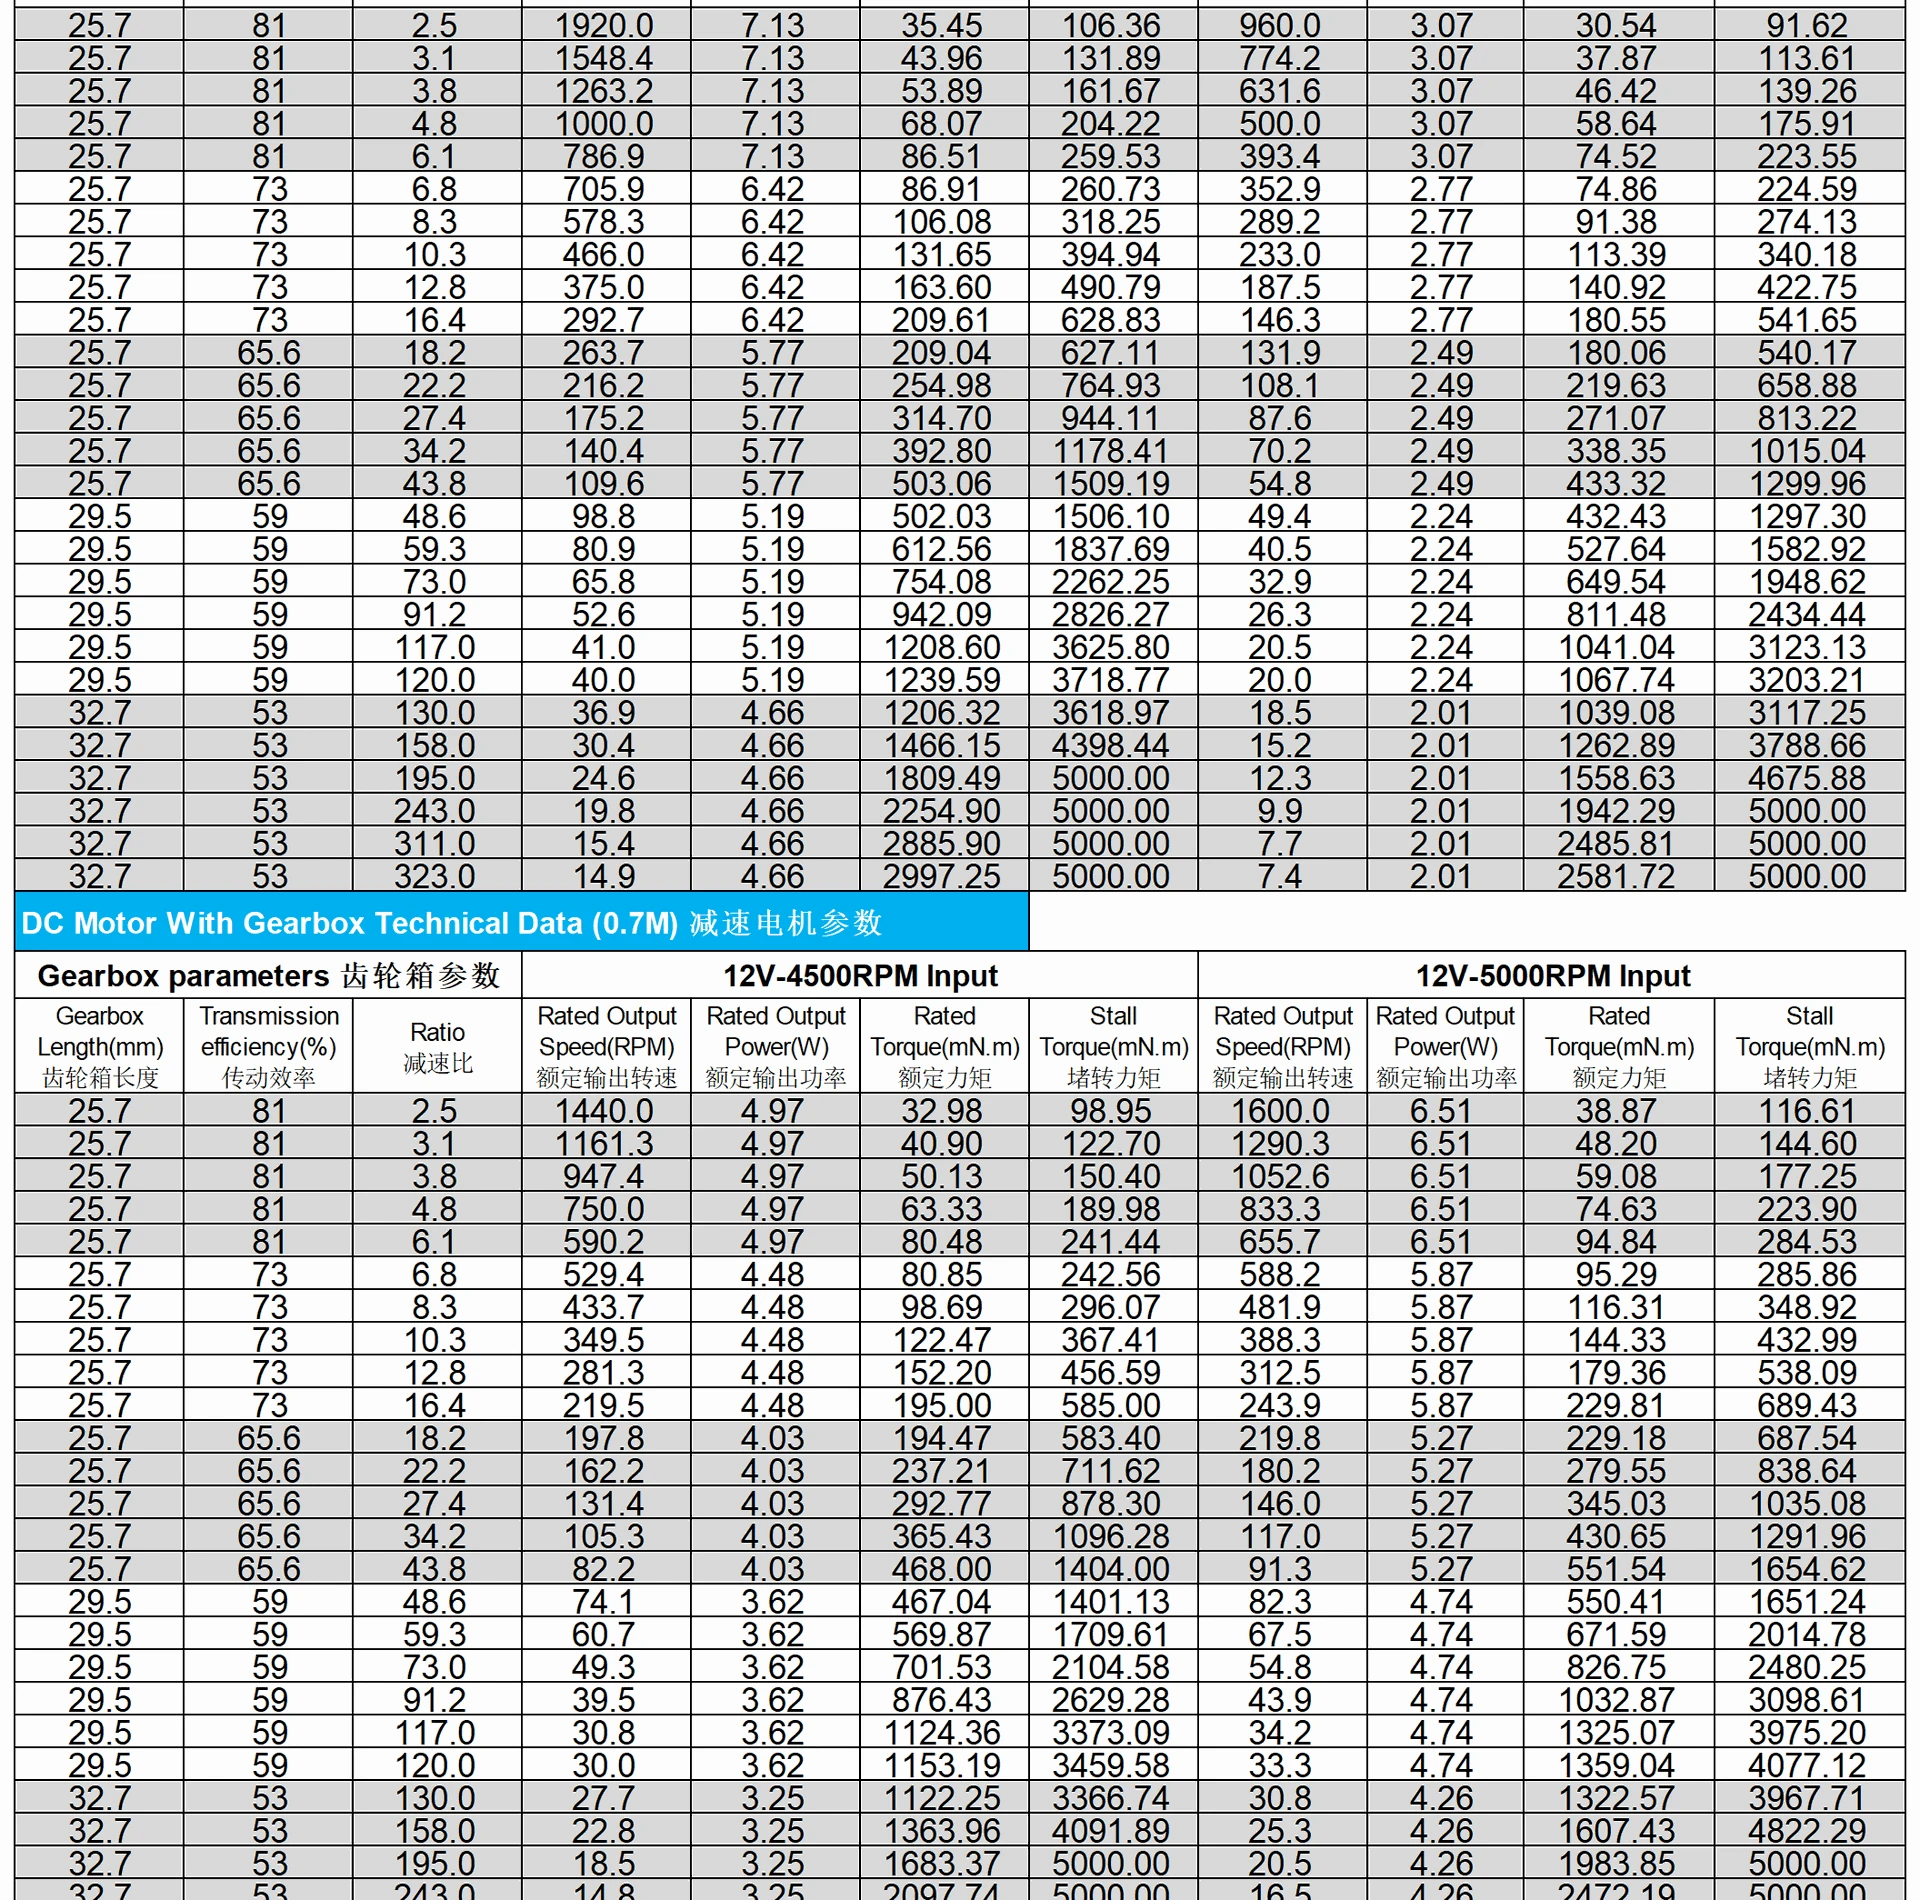The height and width of the screenshot is (1900, 1920).
Task: Select the value 1548.4
Action: (x=604, y=58)
